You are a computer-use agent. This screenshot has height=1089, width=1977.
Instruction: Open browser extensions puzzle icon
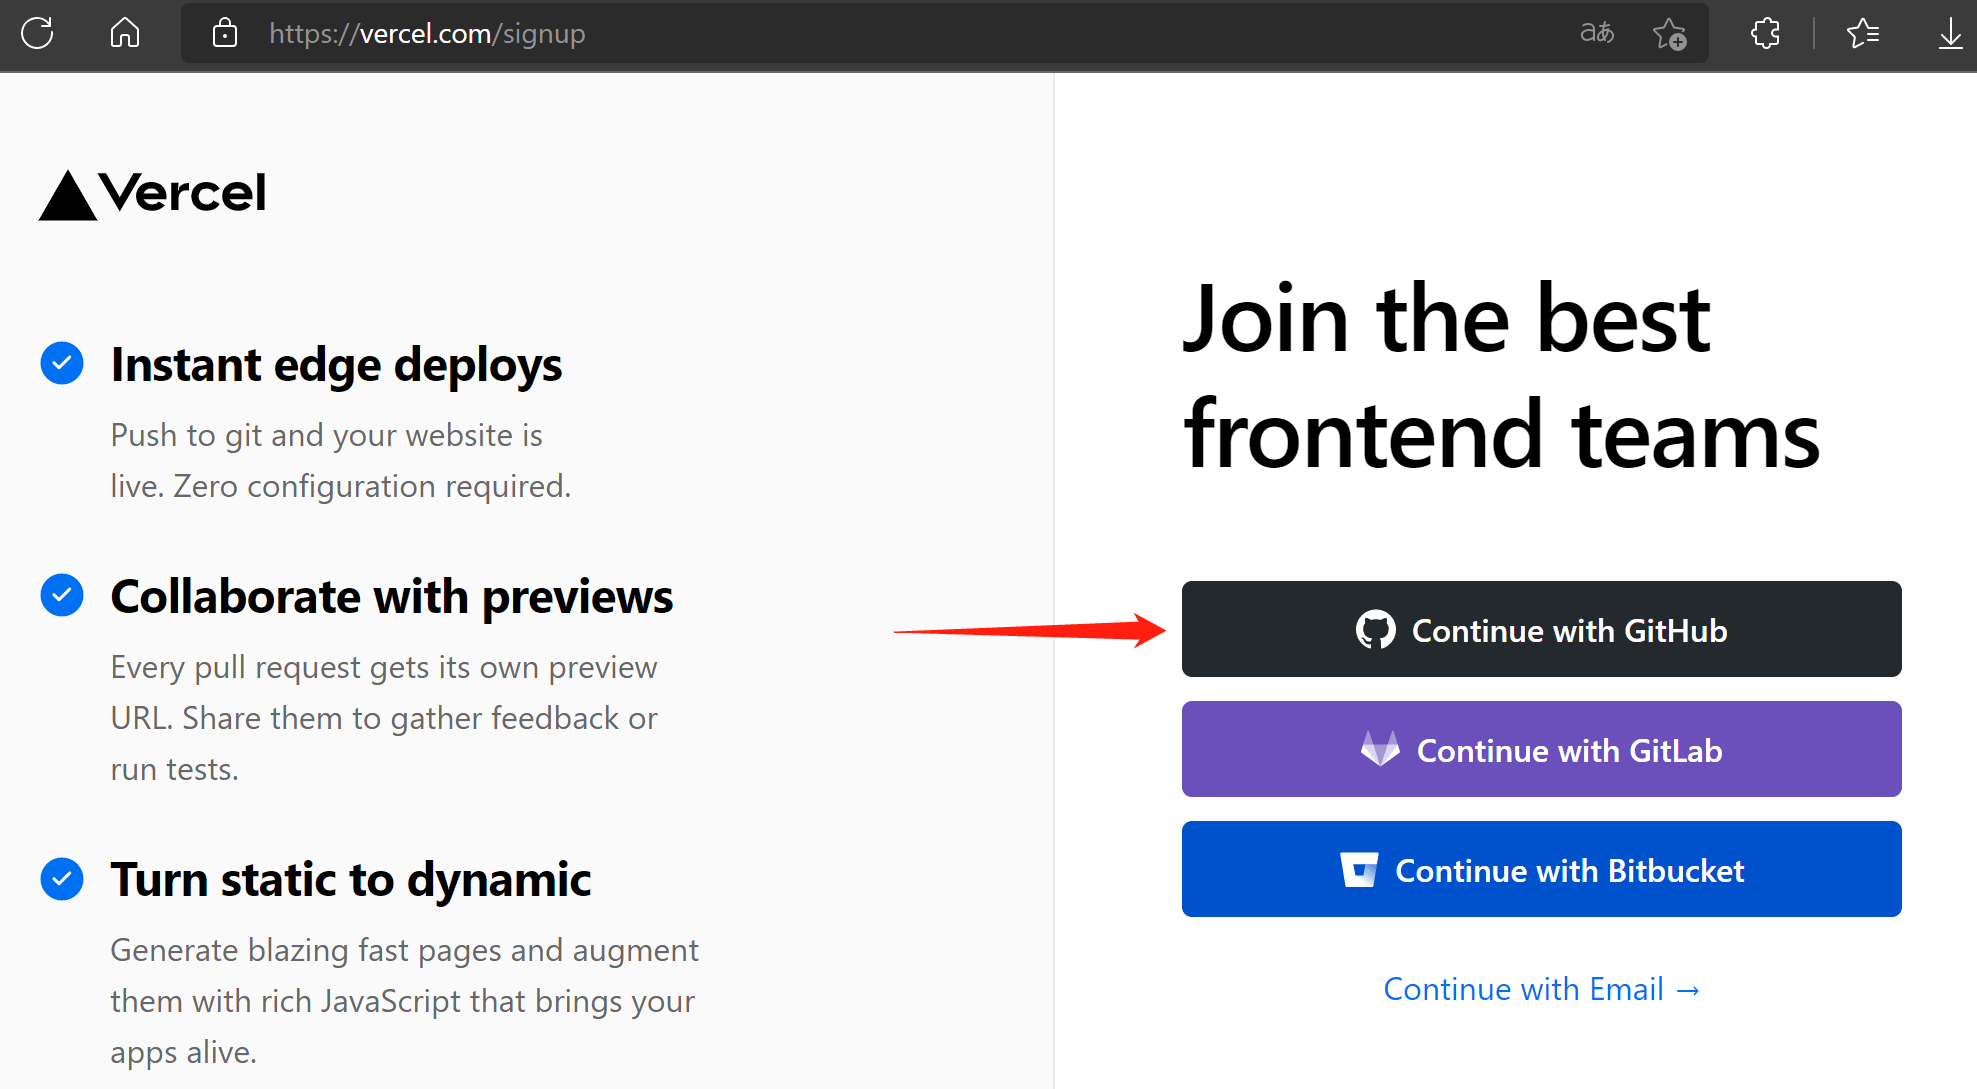(x=1765, y=33)
